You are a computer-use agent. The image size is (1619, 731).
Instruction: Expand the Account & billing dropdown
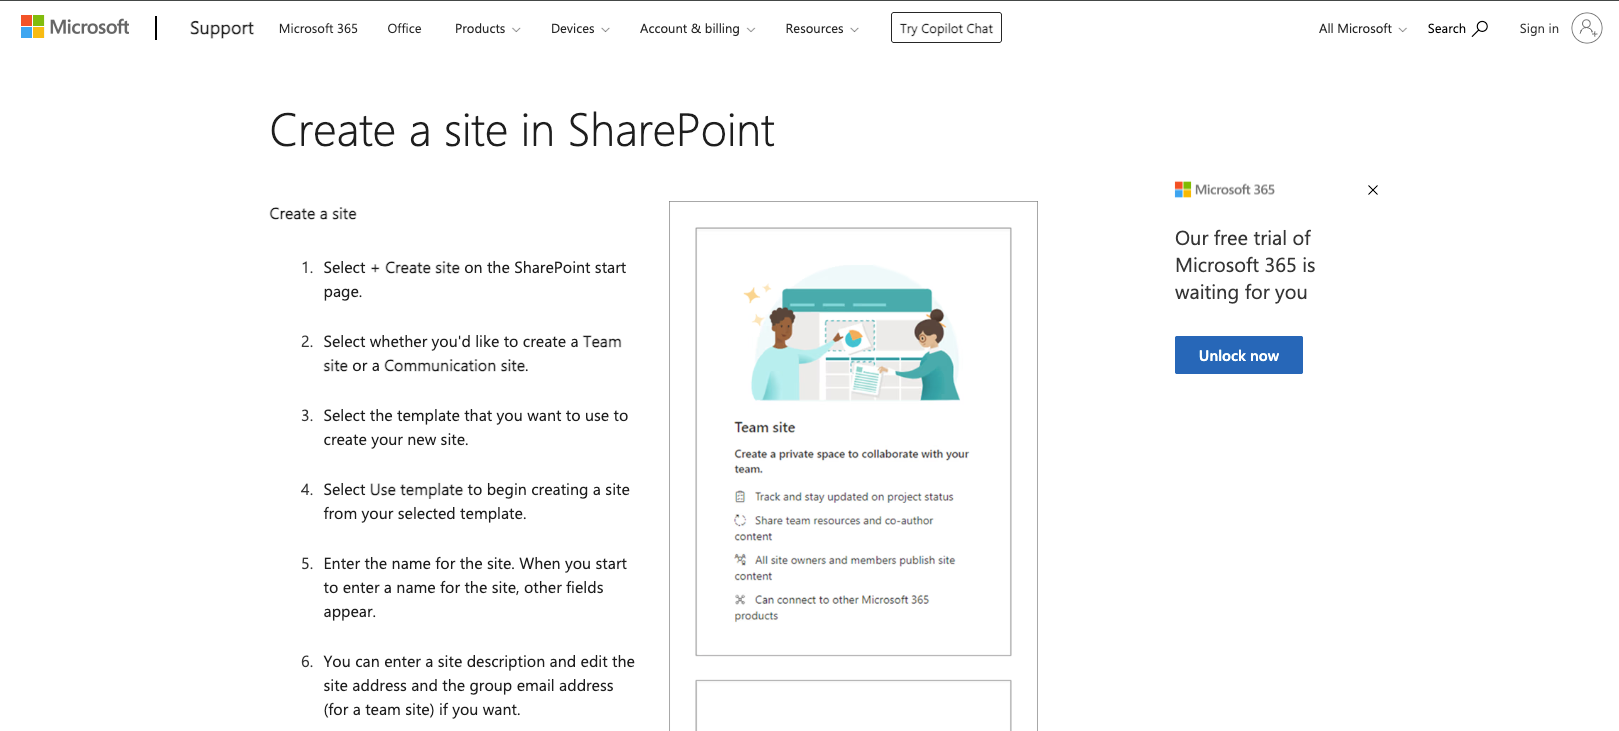click(697, 29)
